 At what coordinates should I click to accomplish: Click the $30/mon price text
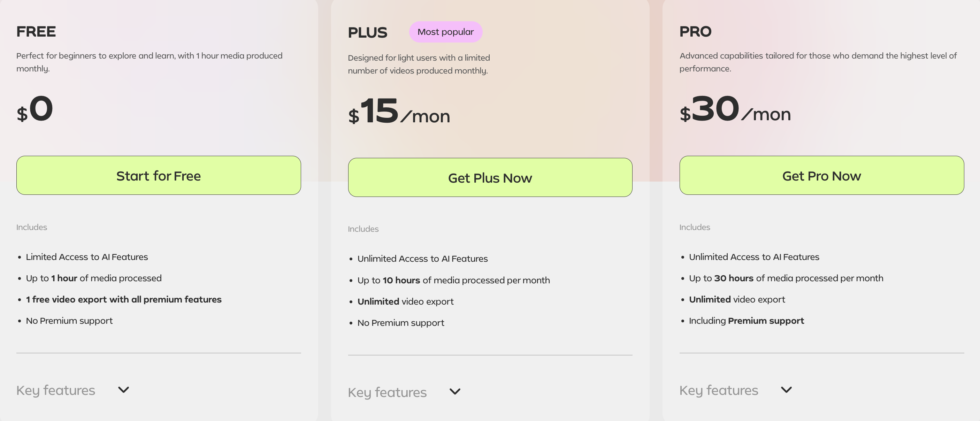(x=735, y=110)
